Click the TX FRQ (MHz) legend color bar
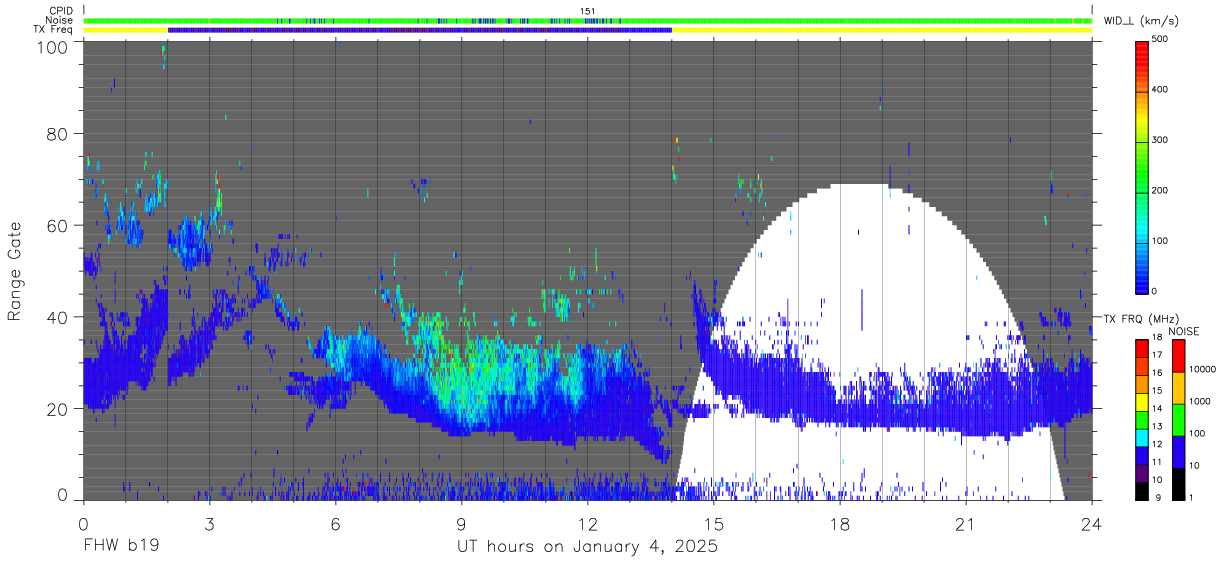 tap(1143, 420)
